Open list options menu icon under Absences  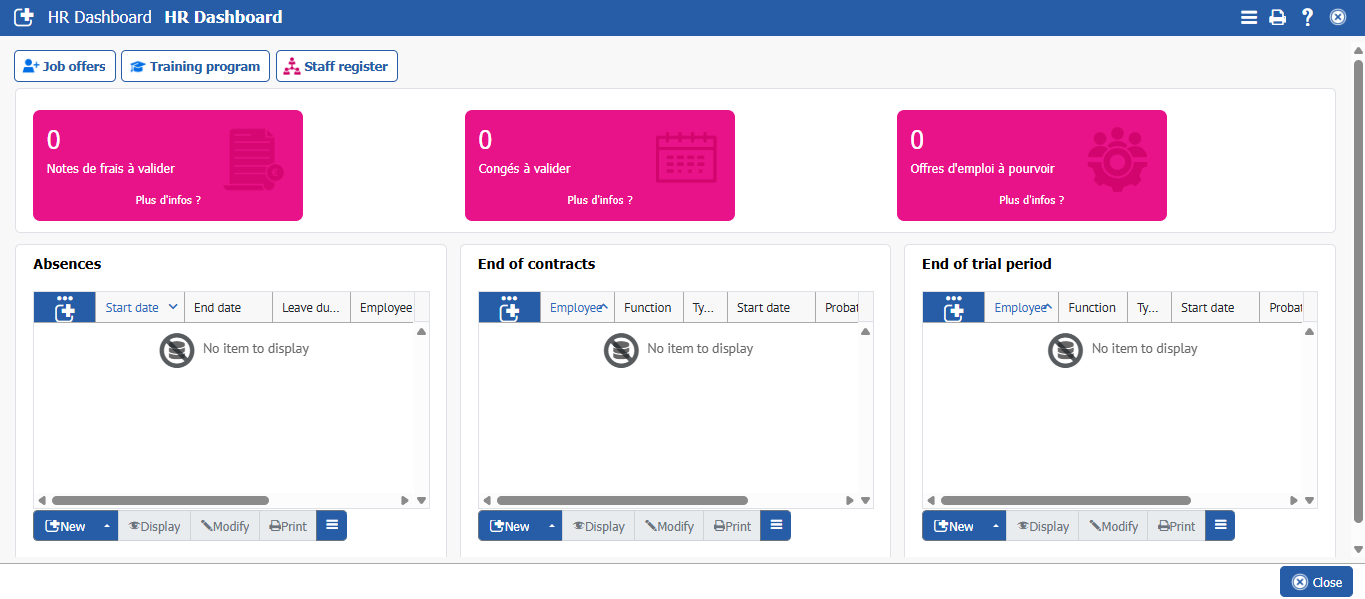pyautogui.click(x=332, y=526)
